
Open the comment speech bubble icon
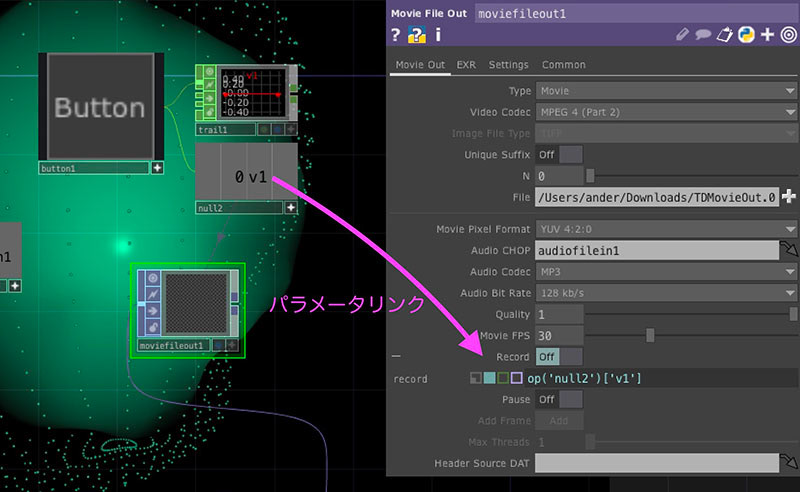pos(704,35)
